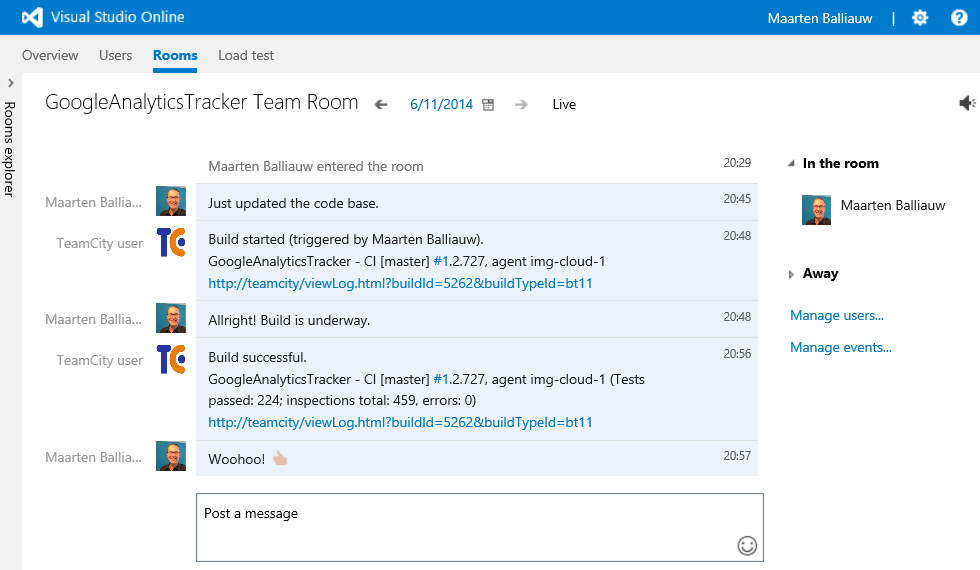
Task: Open the emoticon smiley picker
Action: [747, 546]
